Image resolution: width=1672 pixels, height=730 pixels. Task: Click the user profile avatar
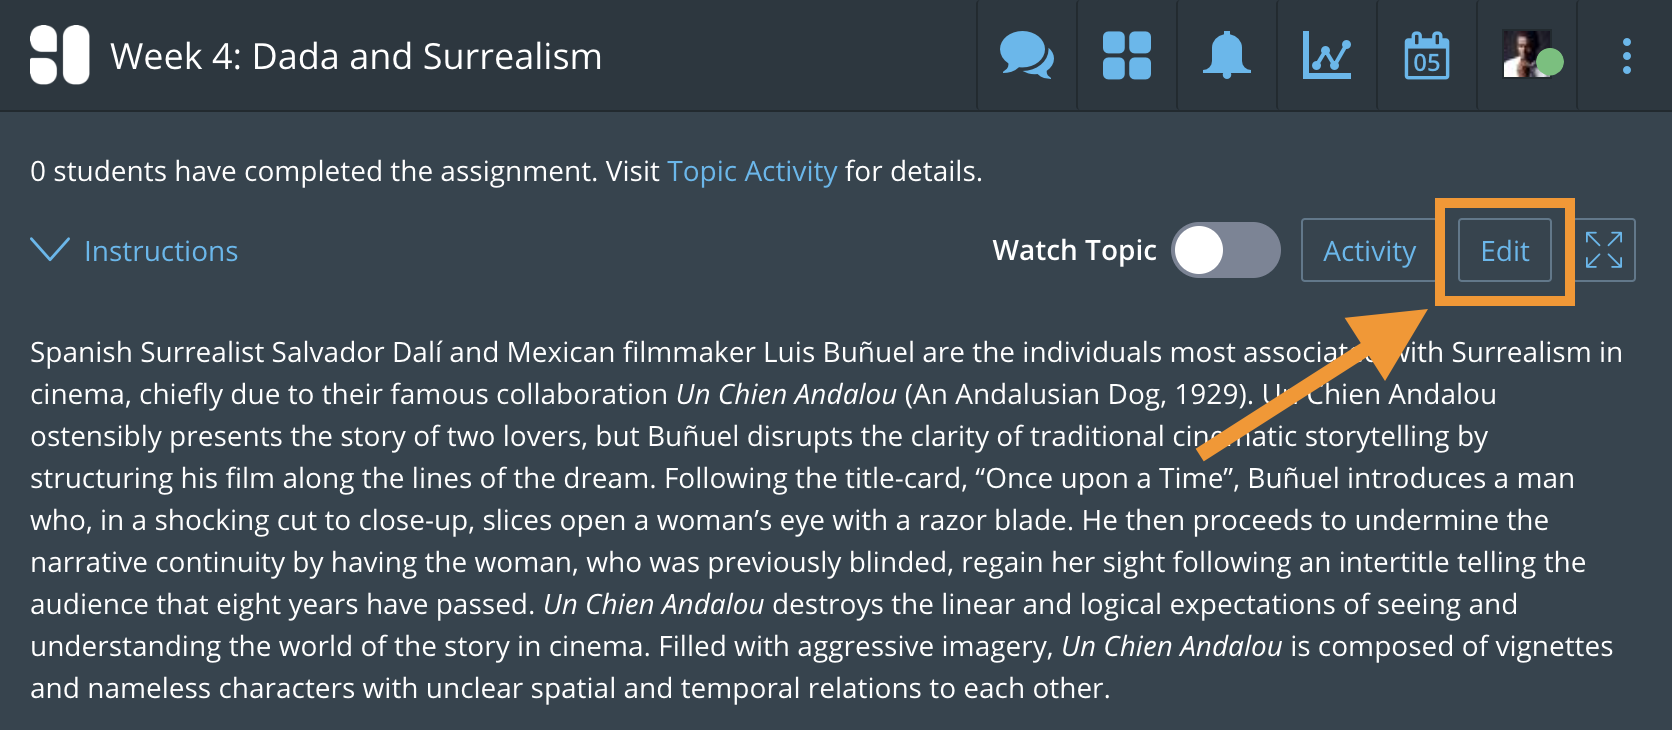coord(1522,53)
